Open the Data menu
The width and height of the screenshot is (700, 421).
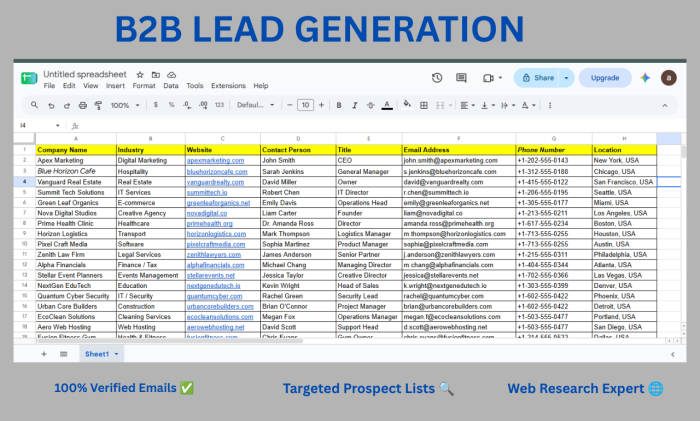point(171,86)
